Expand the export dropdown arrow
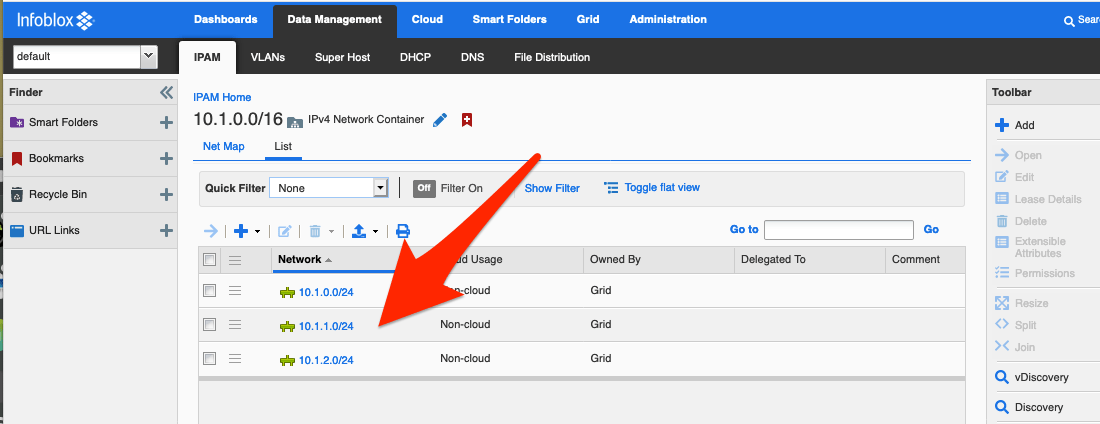 [x=375, y=231]
